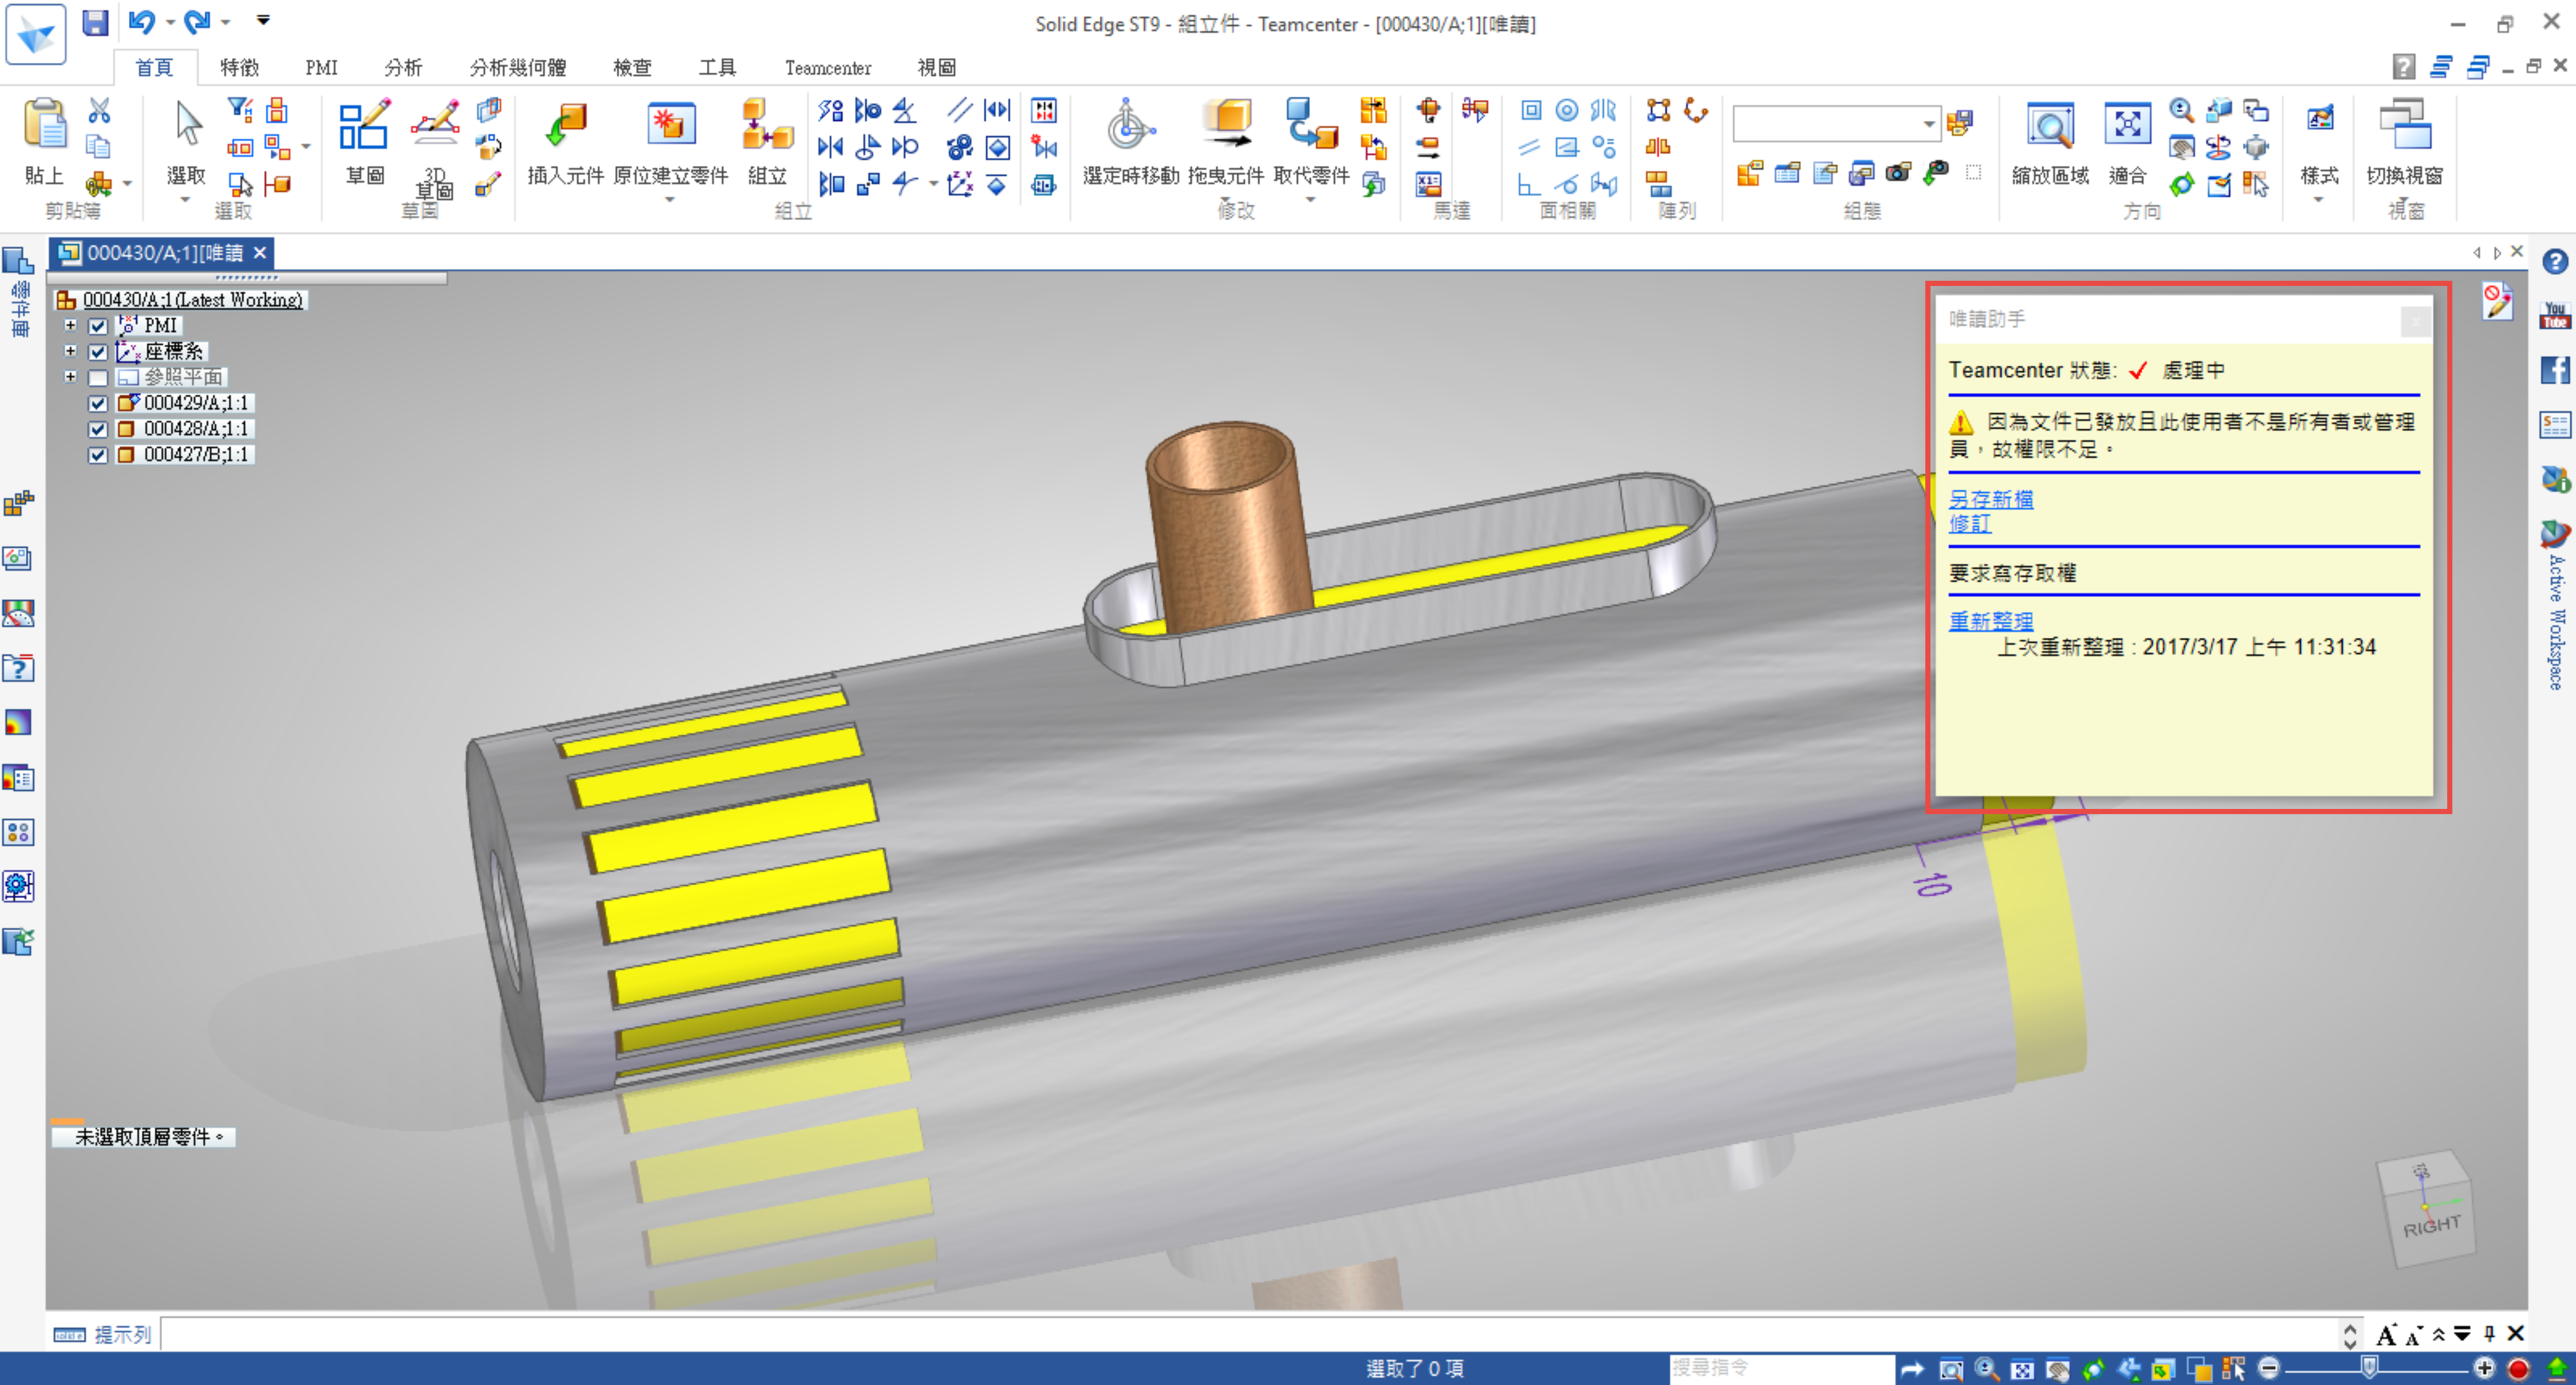Expand the 參照平面 tree node
Viewport: 2576px width, 1385px height.
coord(70,377)
